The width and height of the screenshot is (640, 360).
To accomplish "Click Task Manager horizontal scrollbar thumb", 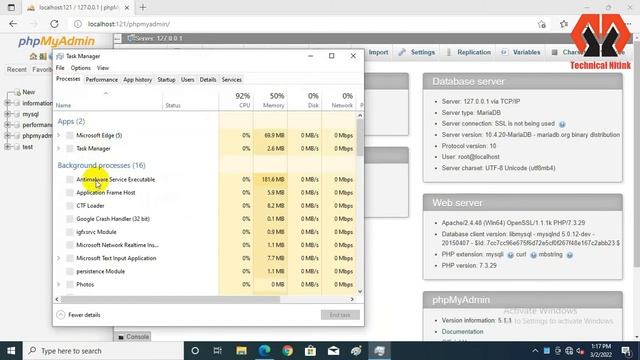I will 170,299.
